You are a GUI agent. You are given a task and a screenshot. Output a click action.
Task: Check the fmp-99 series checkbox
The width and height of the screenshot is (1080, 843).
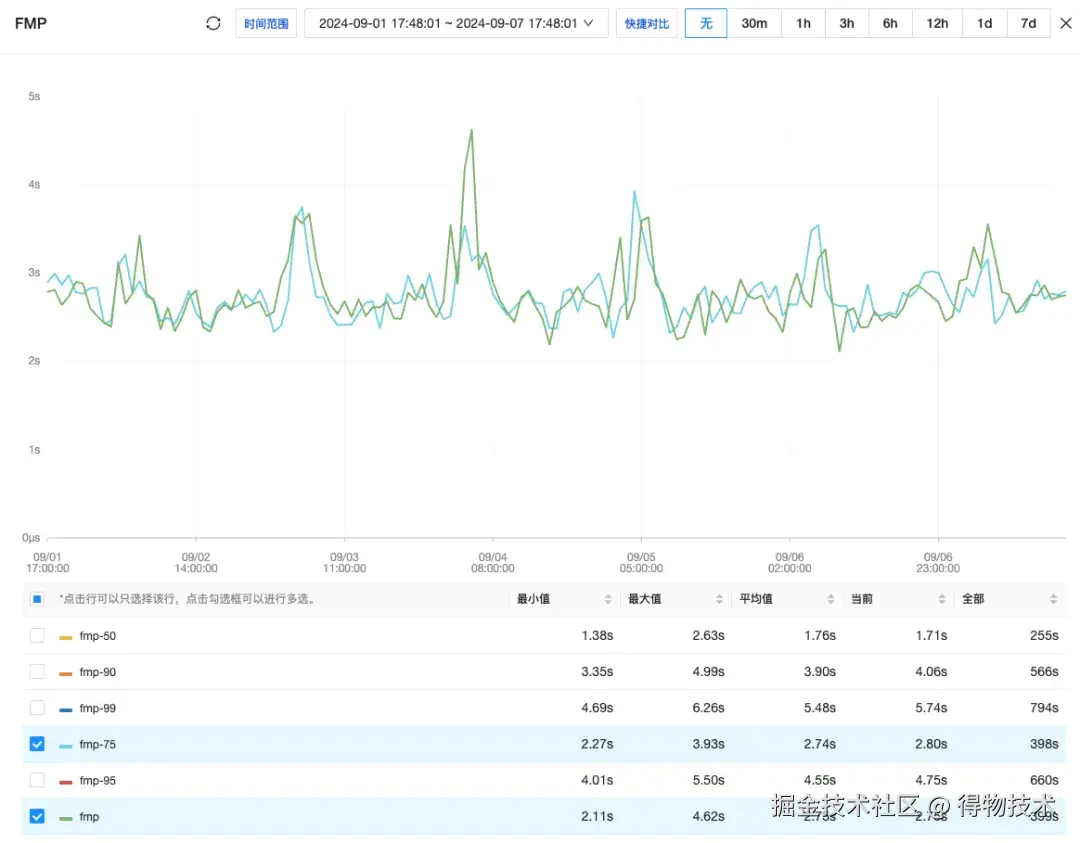(37, 708)
